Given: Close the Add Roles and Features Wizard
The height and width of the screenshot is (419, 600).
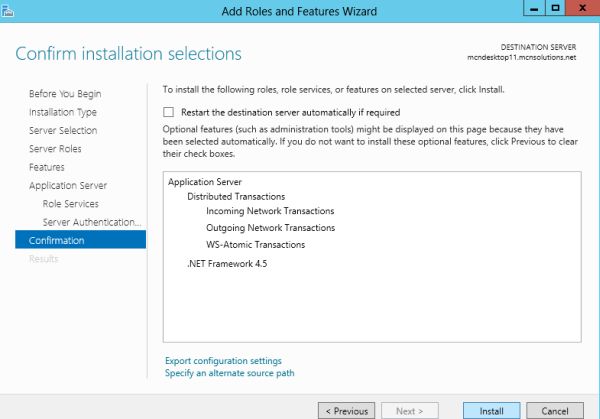Looking at the screenshot, I should [x=580, y=9].
